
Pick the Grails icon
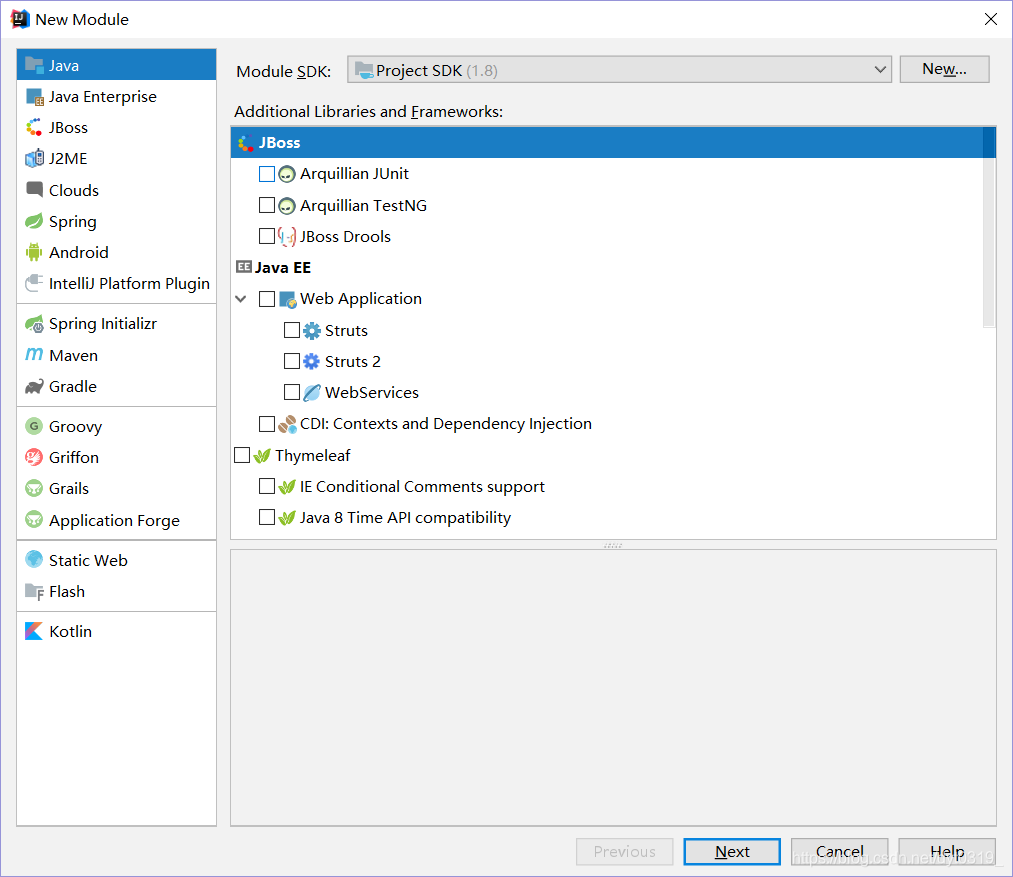tap(34, 489)
